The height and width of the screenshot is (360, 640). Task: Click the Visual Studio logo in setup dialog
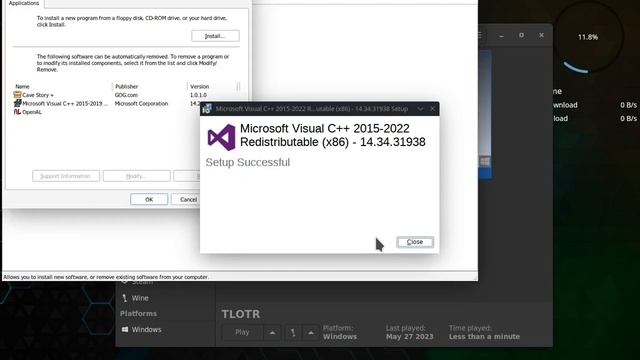(221, 137)
